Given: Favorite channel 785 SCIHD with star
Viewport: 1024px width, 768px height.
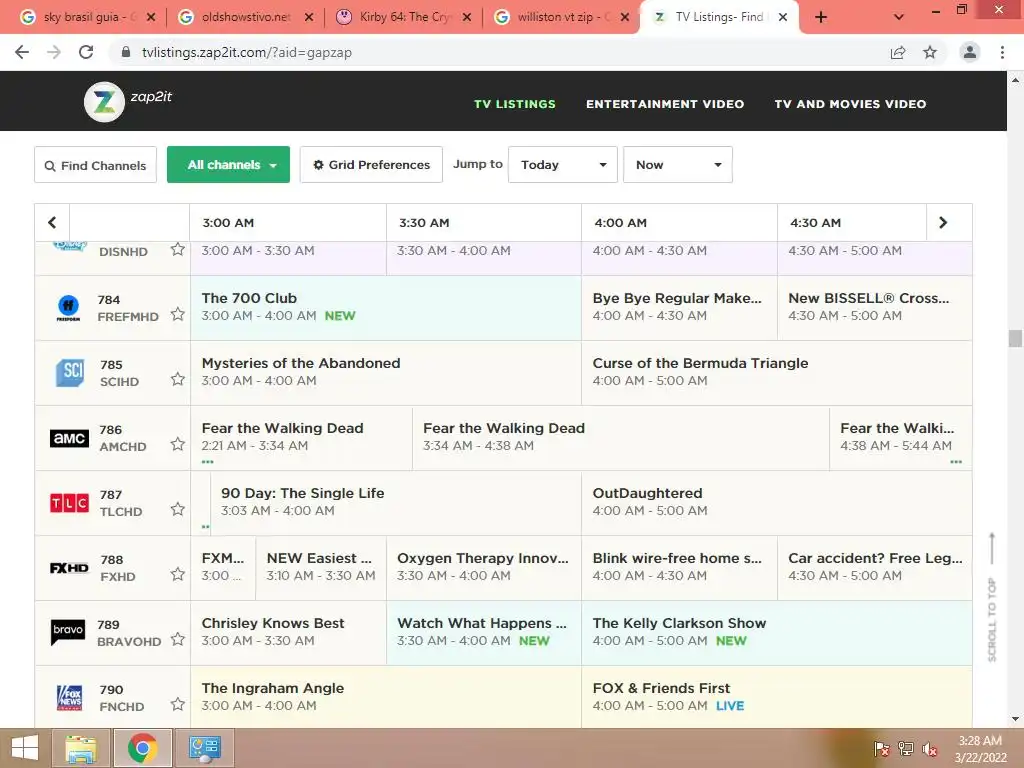Looking at the screenshot, I should 178,379.
